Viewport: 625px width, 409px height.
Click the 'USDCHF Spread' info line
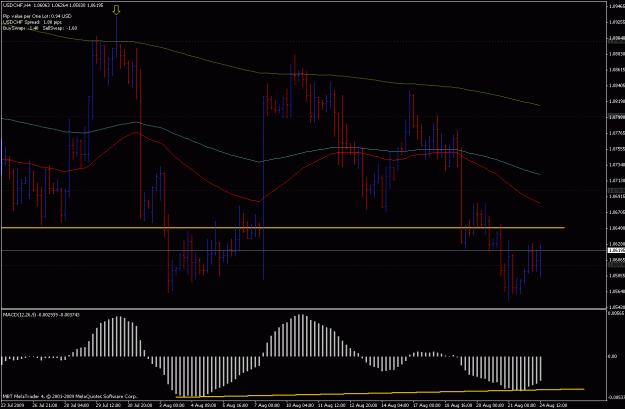(x=32, y=22)
